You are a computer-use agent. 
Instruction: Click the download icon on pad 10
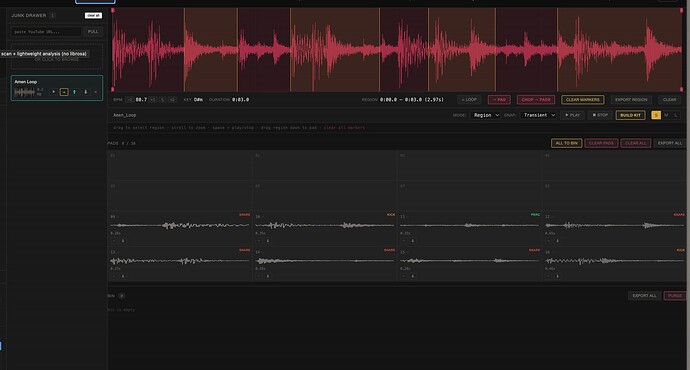click(268, 241)
